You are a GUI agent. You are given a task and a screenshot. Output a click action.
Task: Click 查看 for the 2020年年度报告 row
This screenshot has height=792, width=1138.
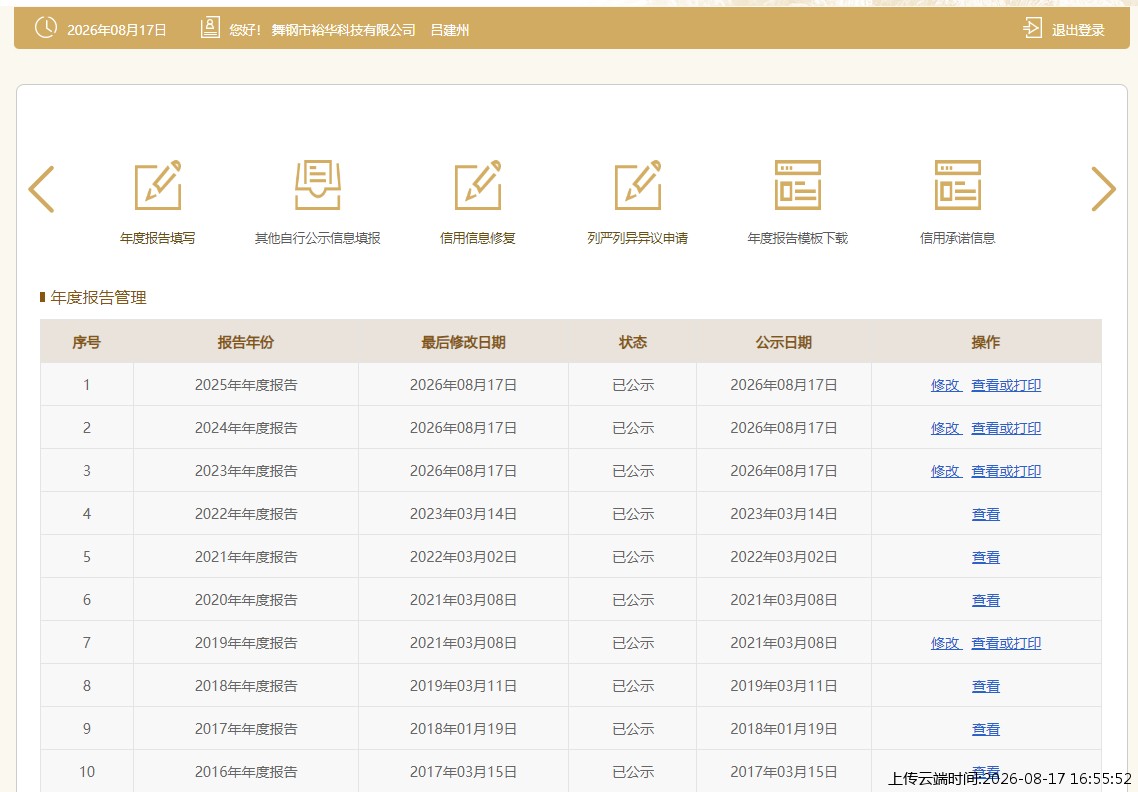click(986, 600)
